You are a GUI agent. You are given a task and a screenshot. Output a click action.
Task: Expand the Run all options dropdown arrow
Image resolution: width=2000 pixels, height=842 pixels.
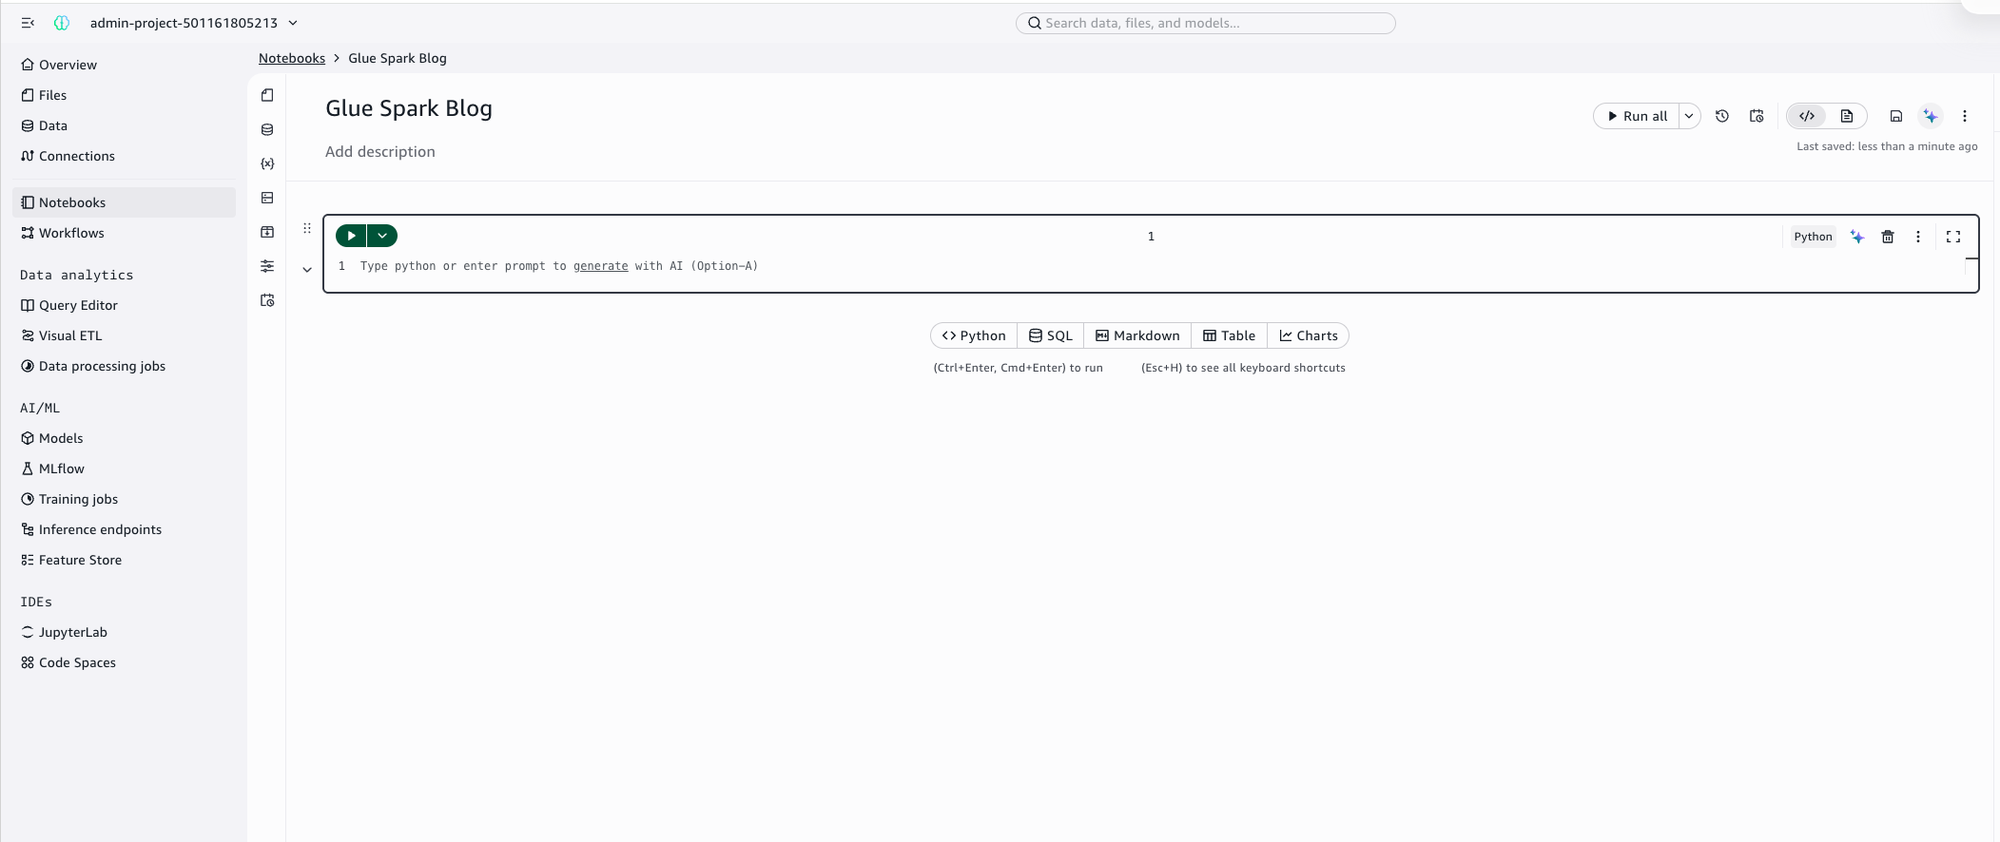(x=1689, y=116)
